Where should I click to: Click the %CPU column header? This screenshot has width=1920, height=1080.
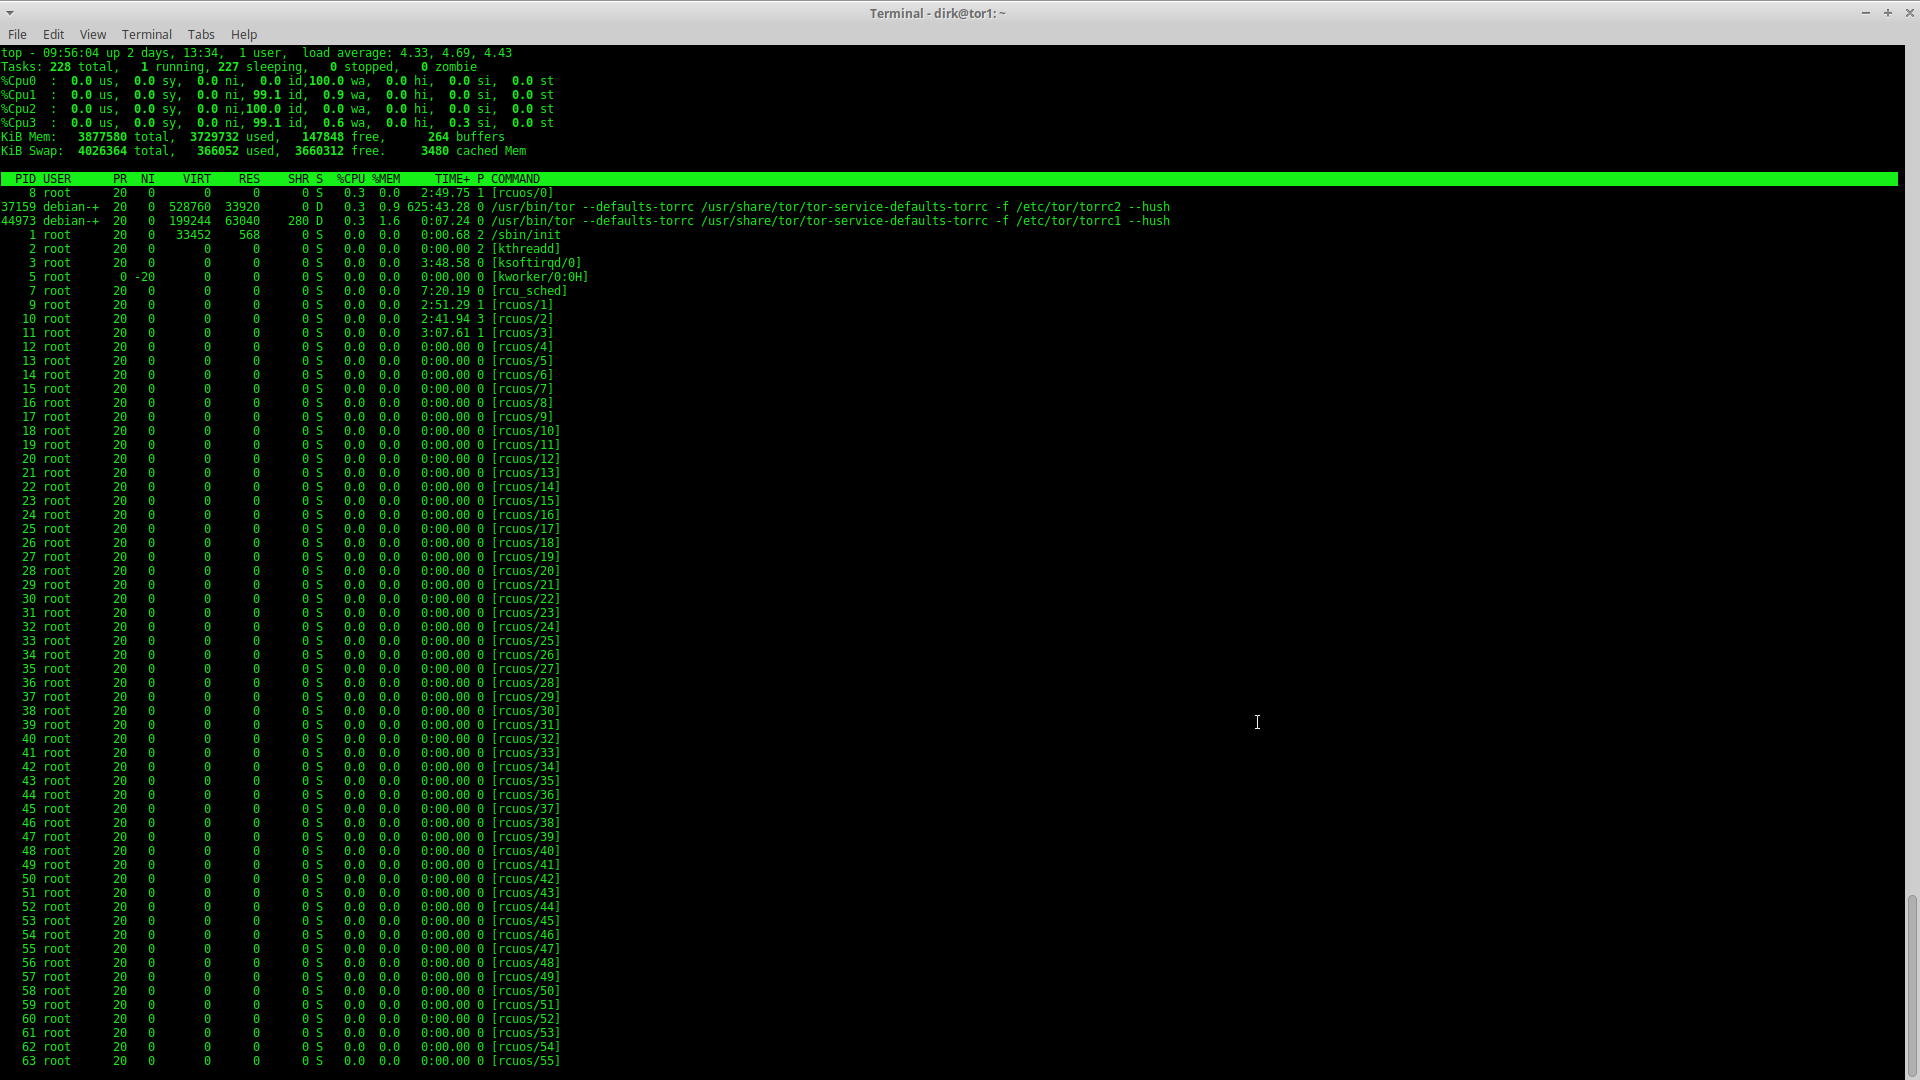[351, 179]
